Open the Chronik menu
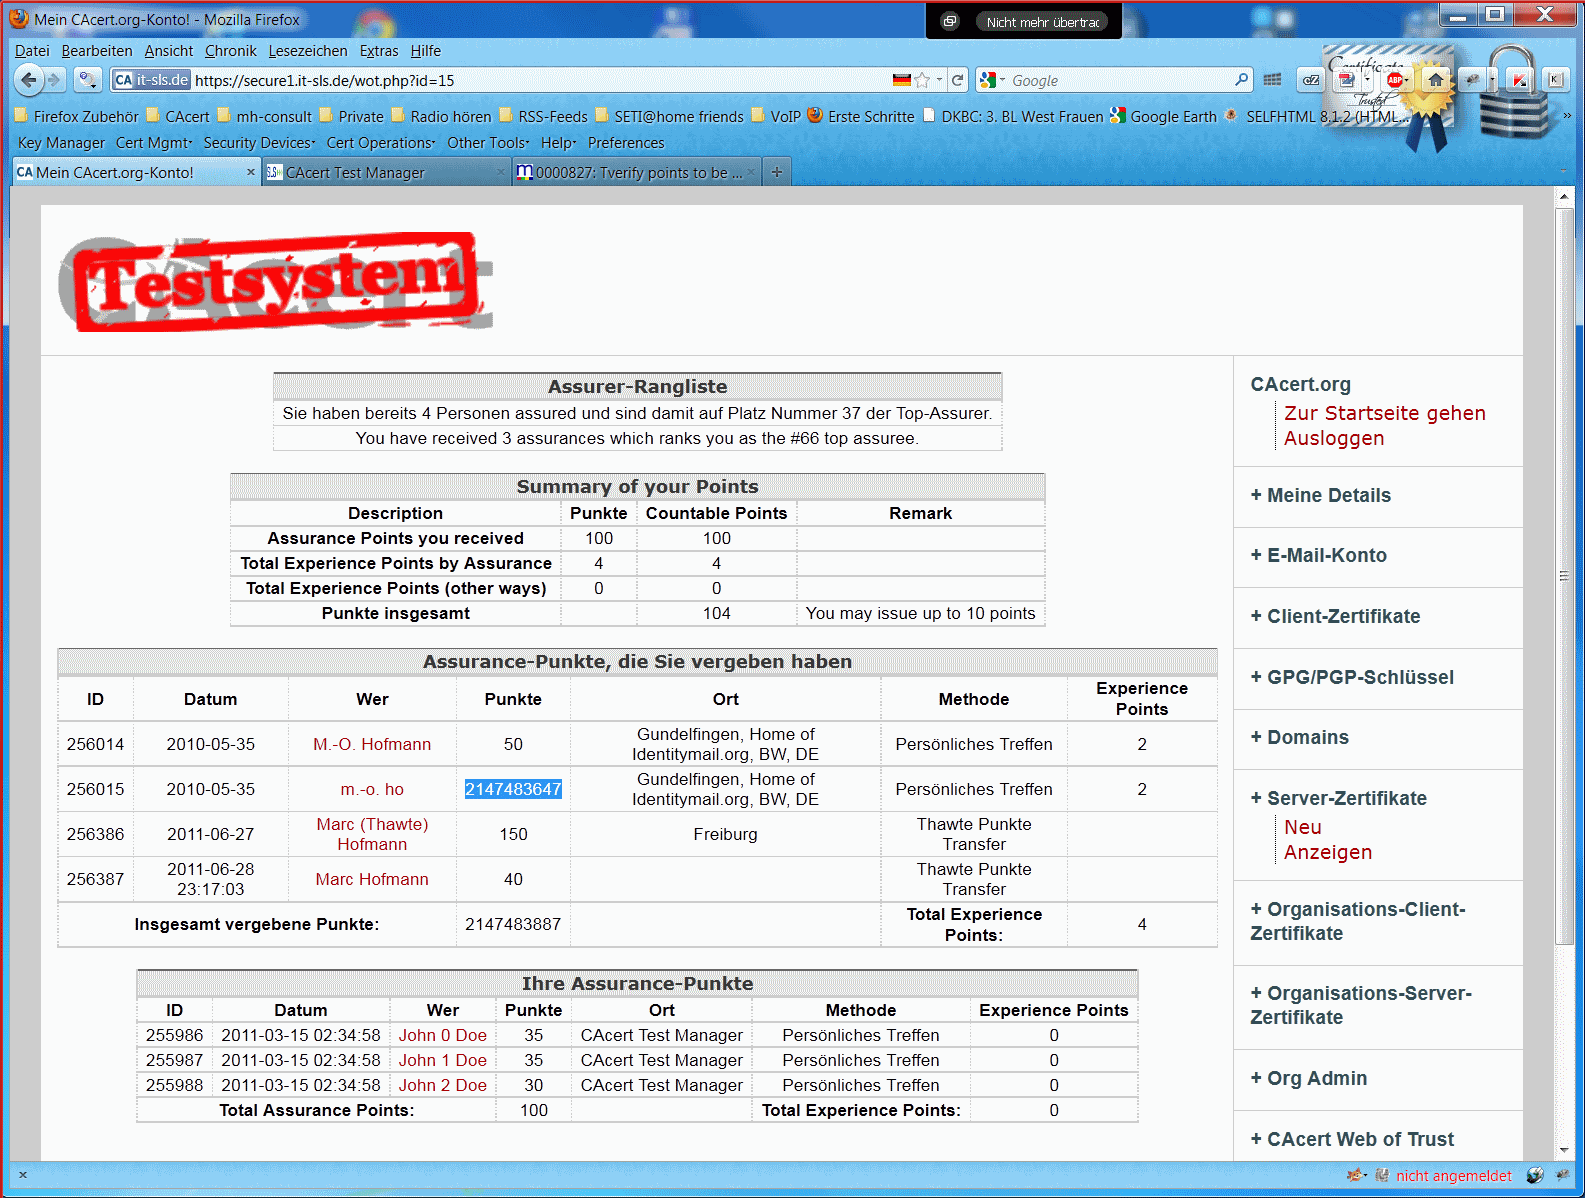The width and height of the screenshot is (1585, 1198). point(231,51)
